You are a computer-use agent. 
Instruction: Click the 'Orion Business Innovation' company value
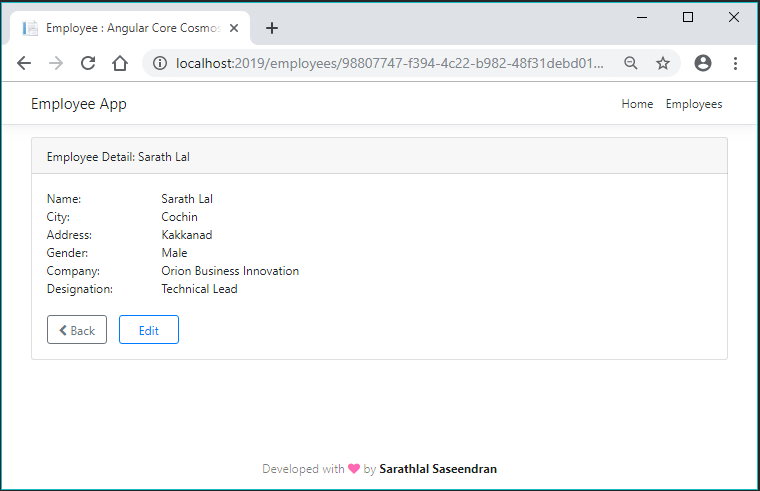point(230,270)
